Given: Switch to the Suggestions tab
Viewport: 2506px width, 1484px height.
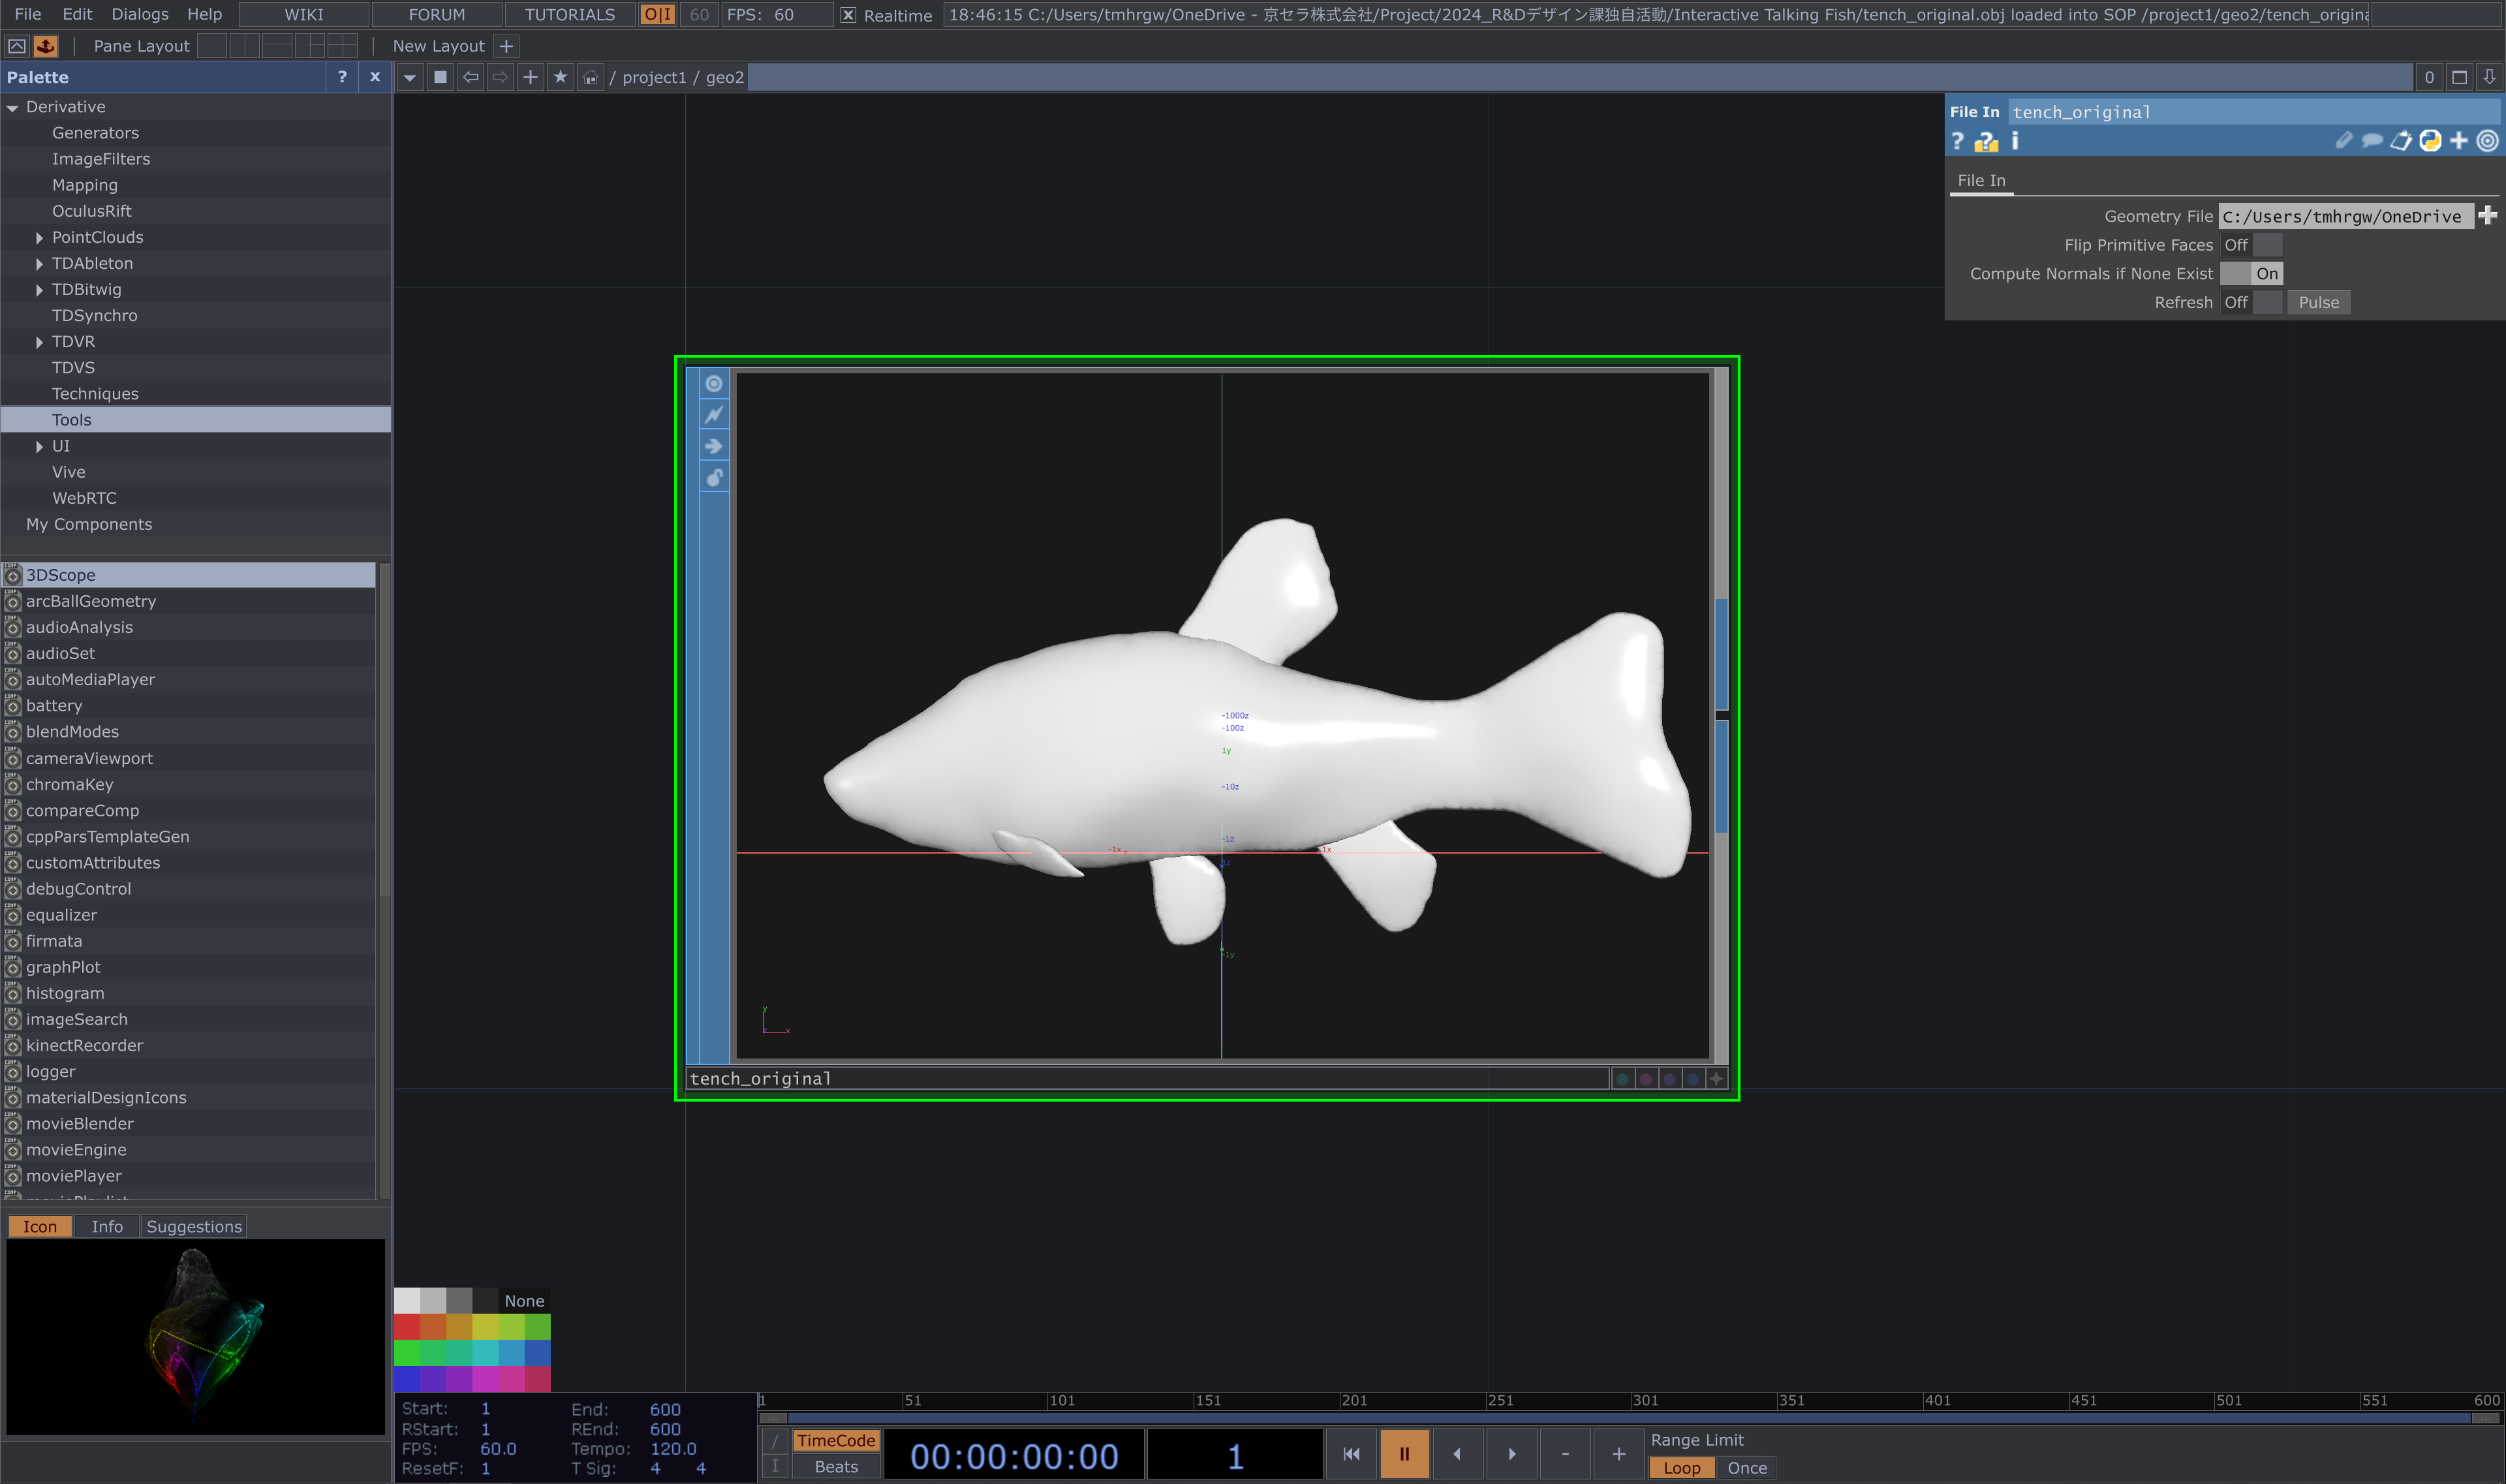Looking at the screenshot, I should click(193, 1227).
